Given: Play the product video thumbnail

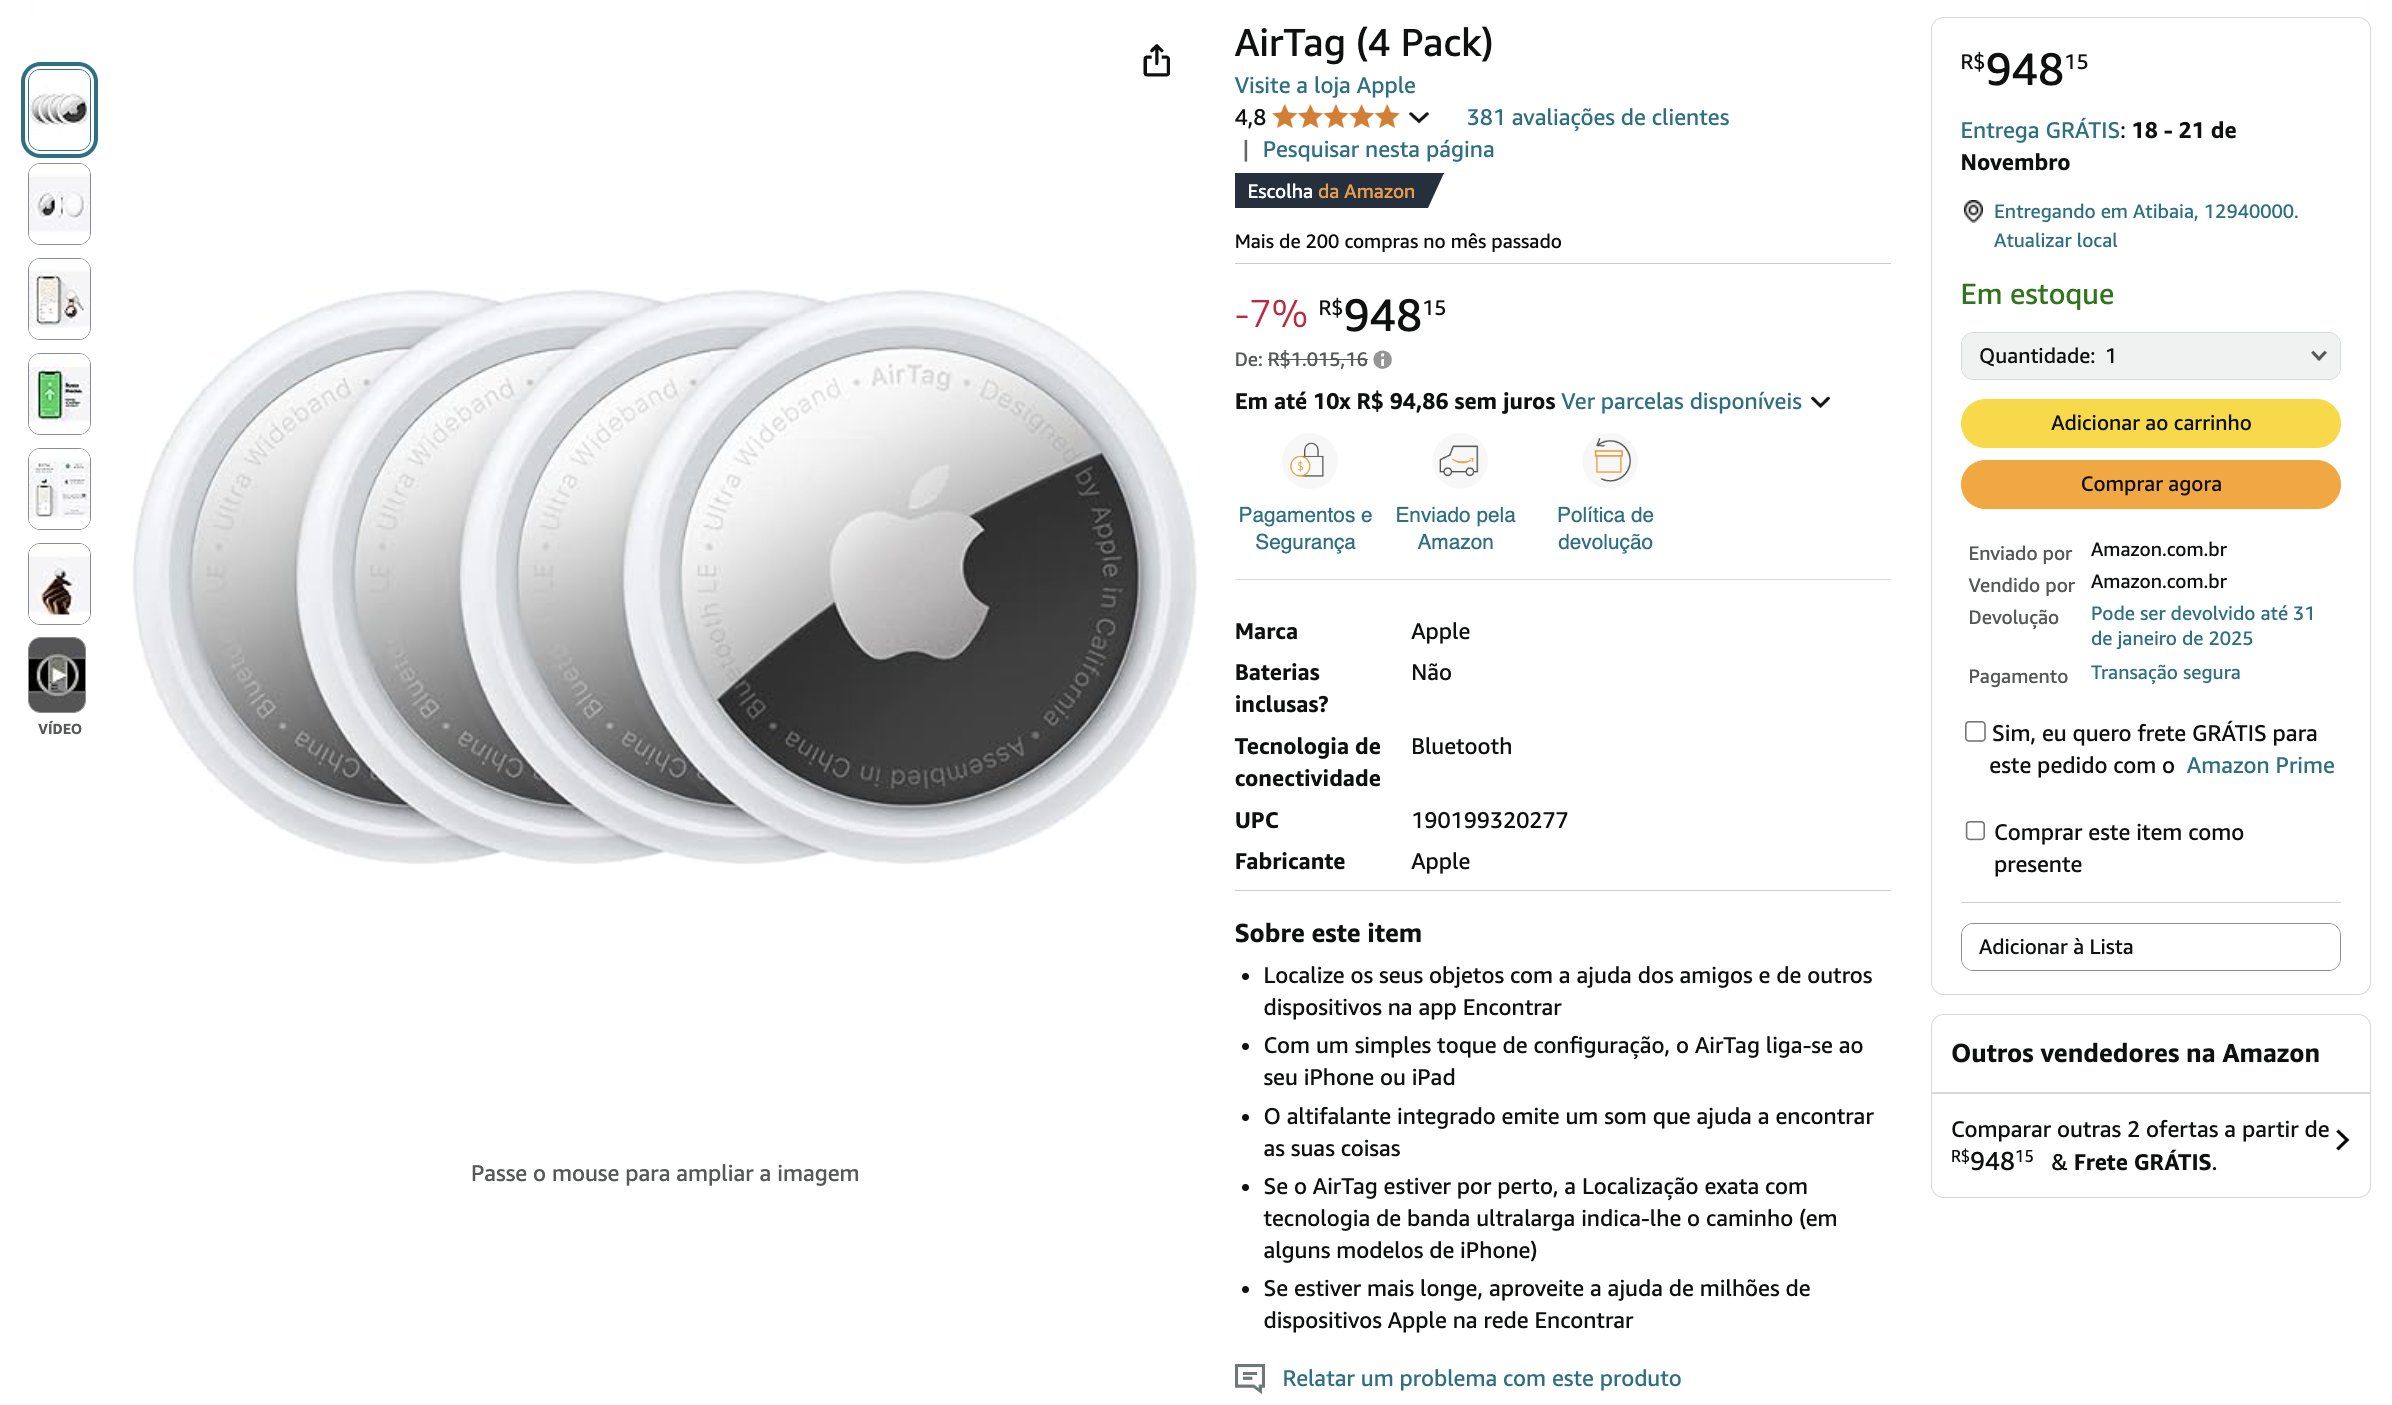Looking at the screenshot, I should coord(59,675).
